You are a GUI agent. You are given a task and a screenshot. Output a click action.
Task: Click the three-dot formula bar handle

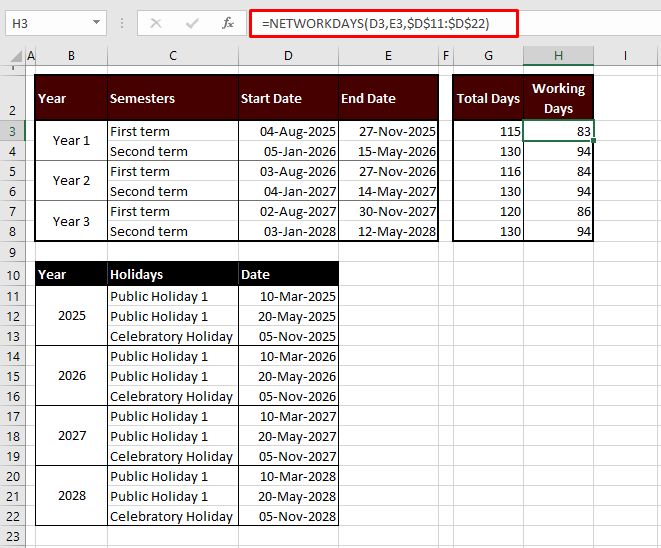click(121, 22)
